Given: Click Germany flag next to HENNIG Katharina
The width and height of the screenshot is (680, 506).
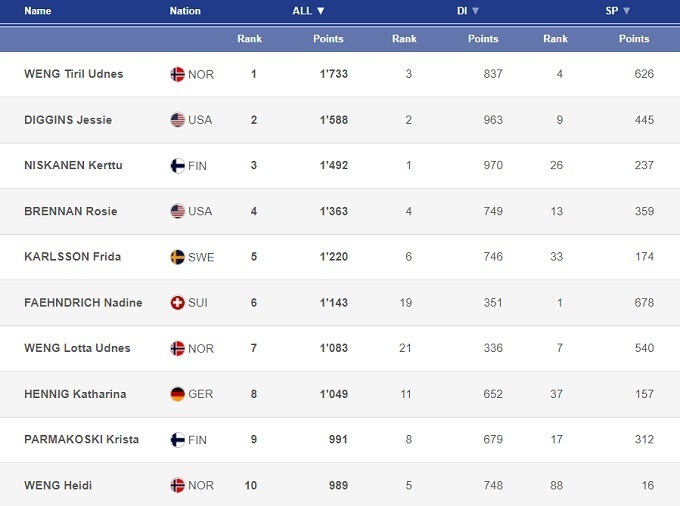Looking at the screenshot, I should pyautogui.click(x=178, y=394).
